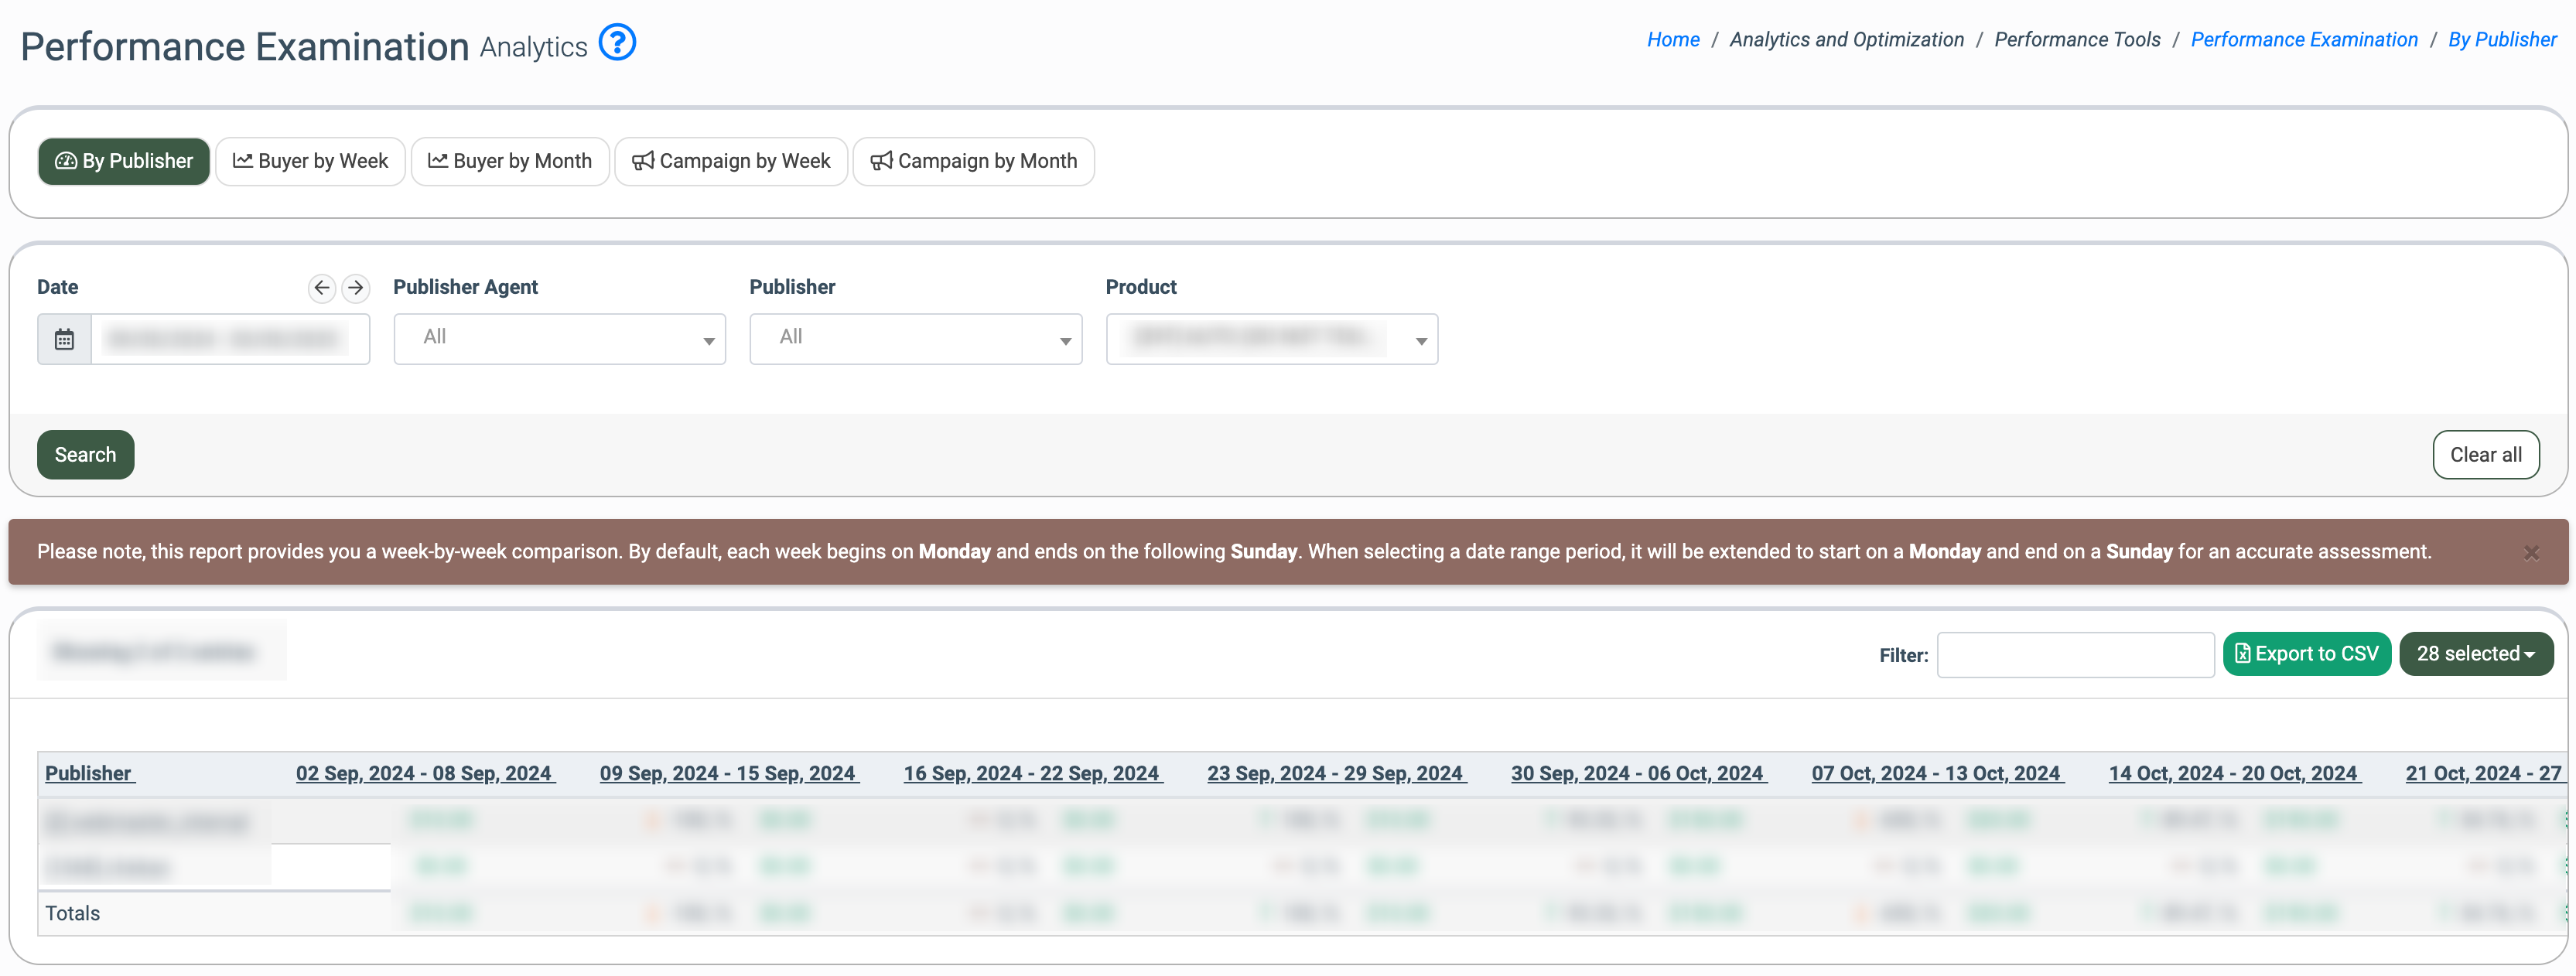
Task: Open the calendar icon beside Date field
Action: [64, 340]
